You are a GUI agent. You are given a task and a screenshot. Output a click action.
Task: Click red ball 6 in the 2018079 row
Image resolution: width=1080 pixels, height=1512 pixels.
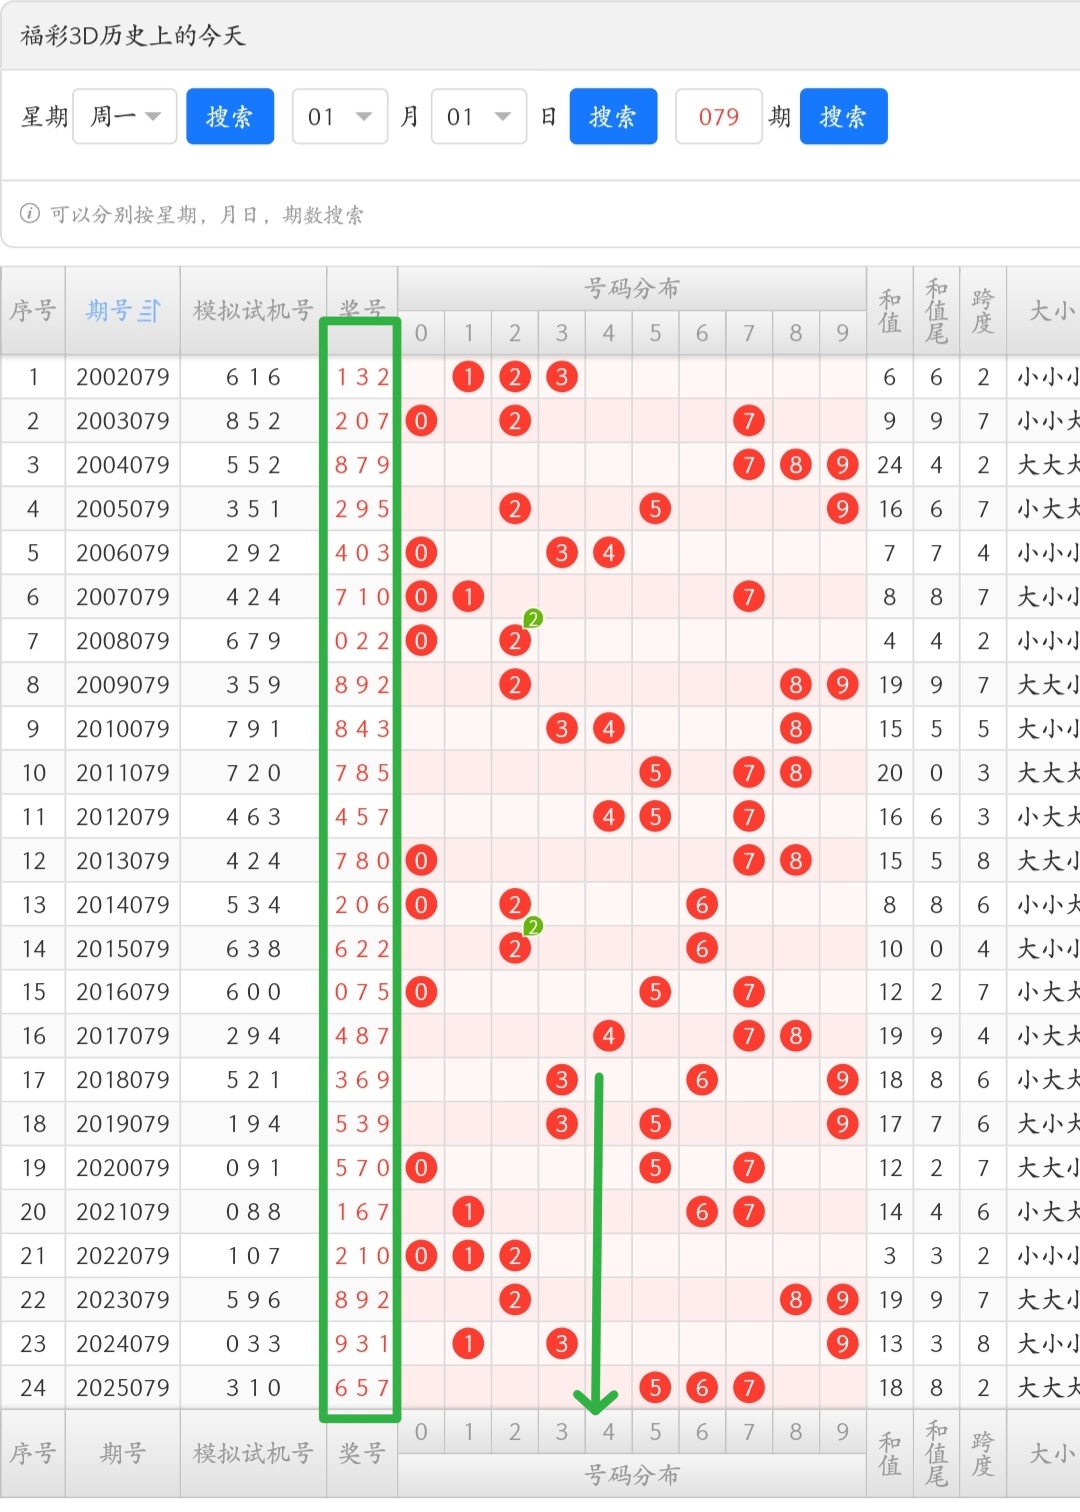702,1080
